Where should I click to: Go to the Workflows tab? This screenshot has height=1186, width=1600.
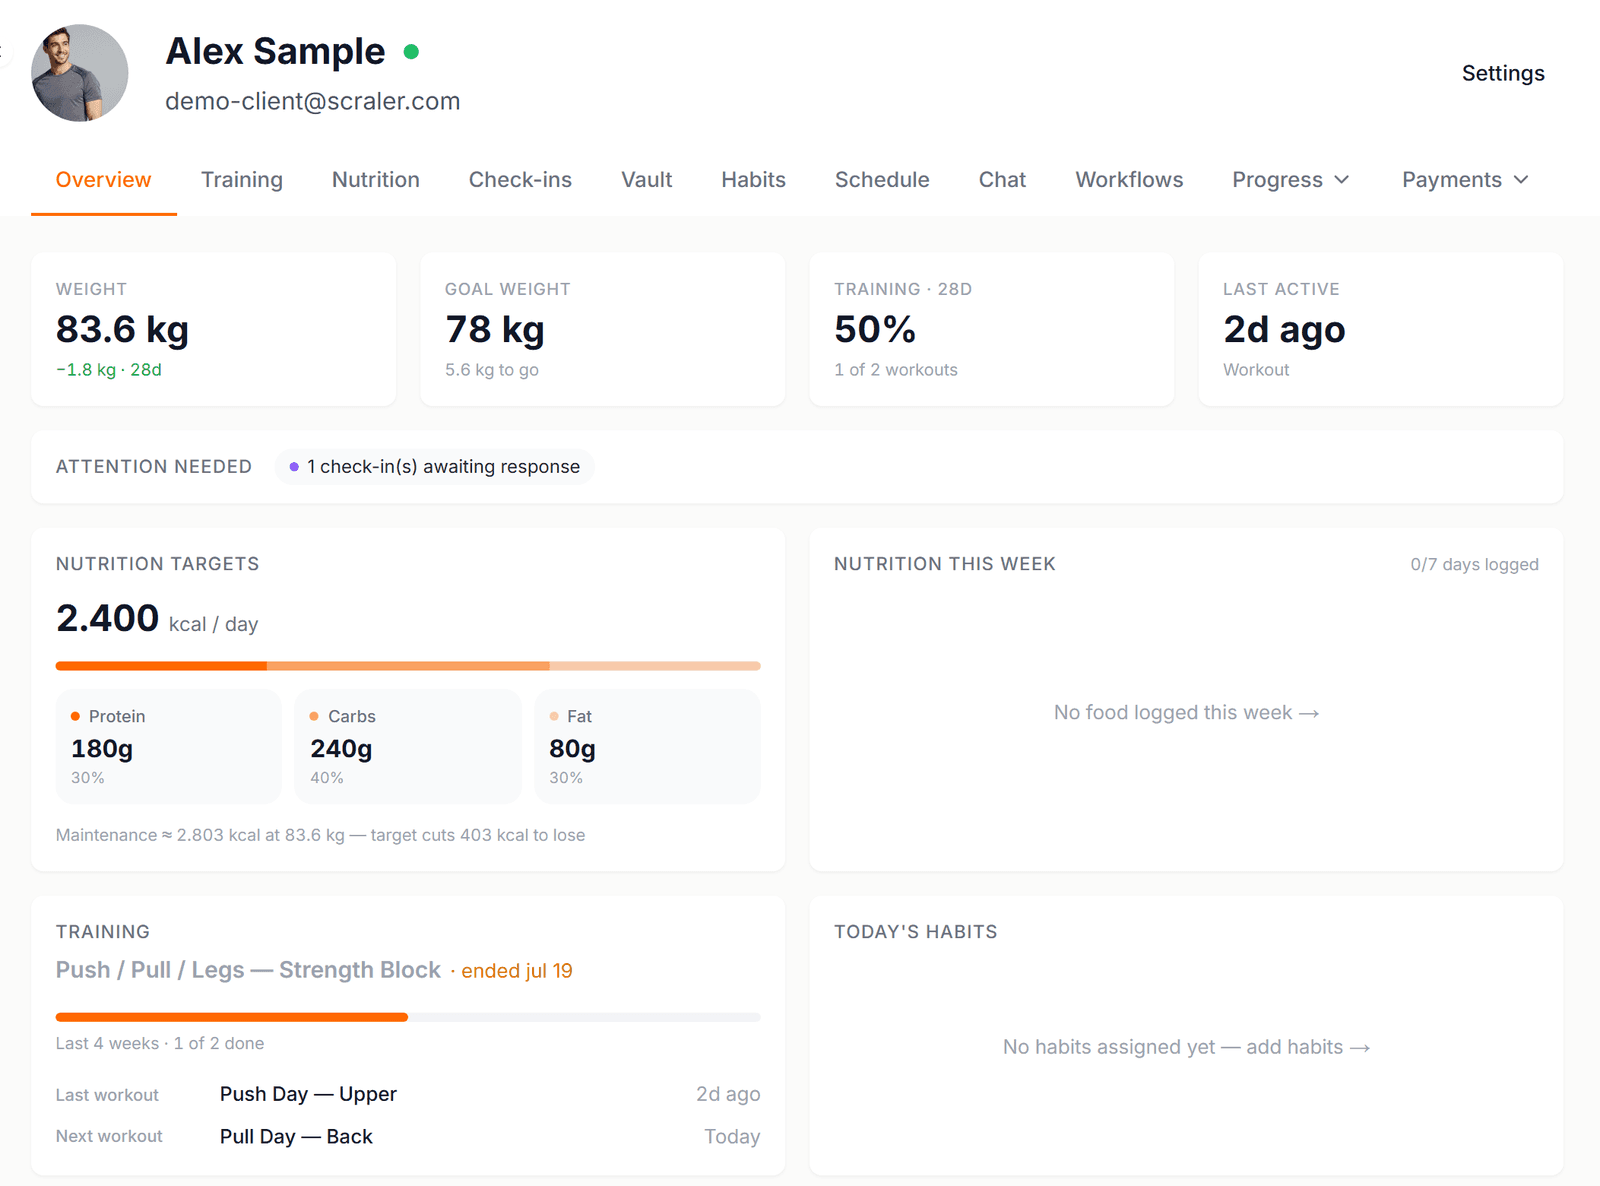(1129, 180)
